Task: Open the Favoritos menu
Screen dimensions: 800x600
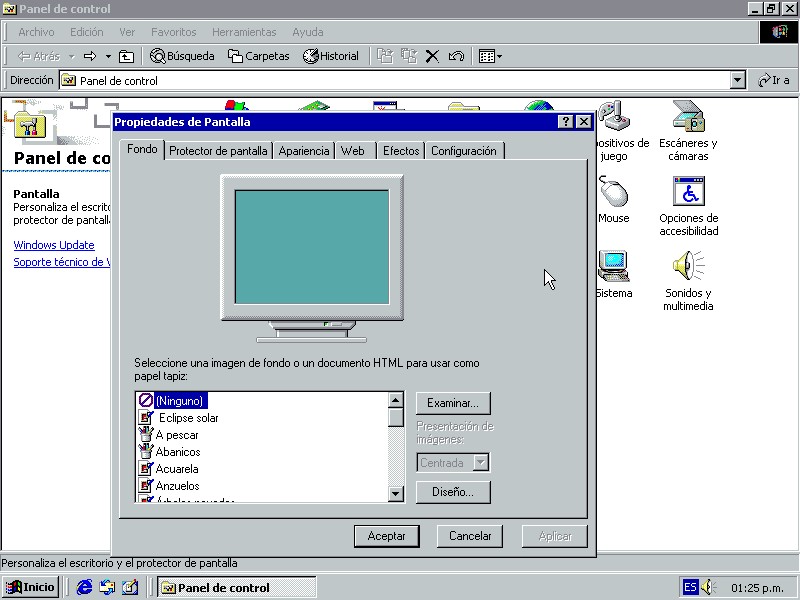Action: [x=173, y=32]
